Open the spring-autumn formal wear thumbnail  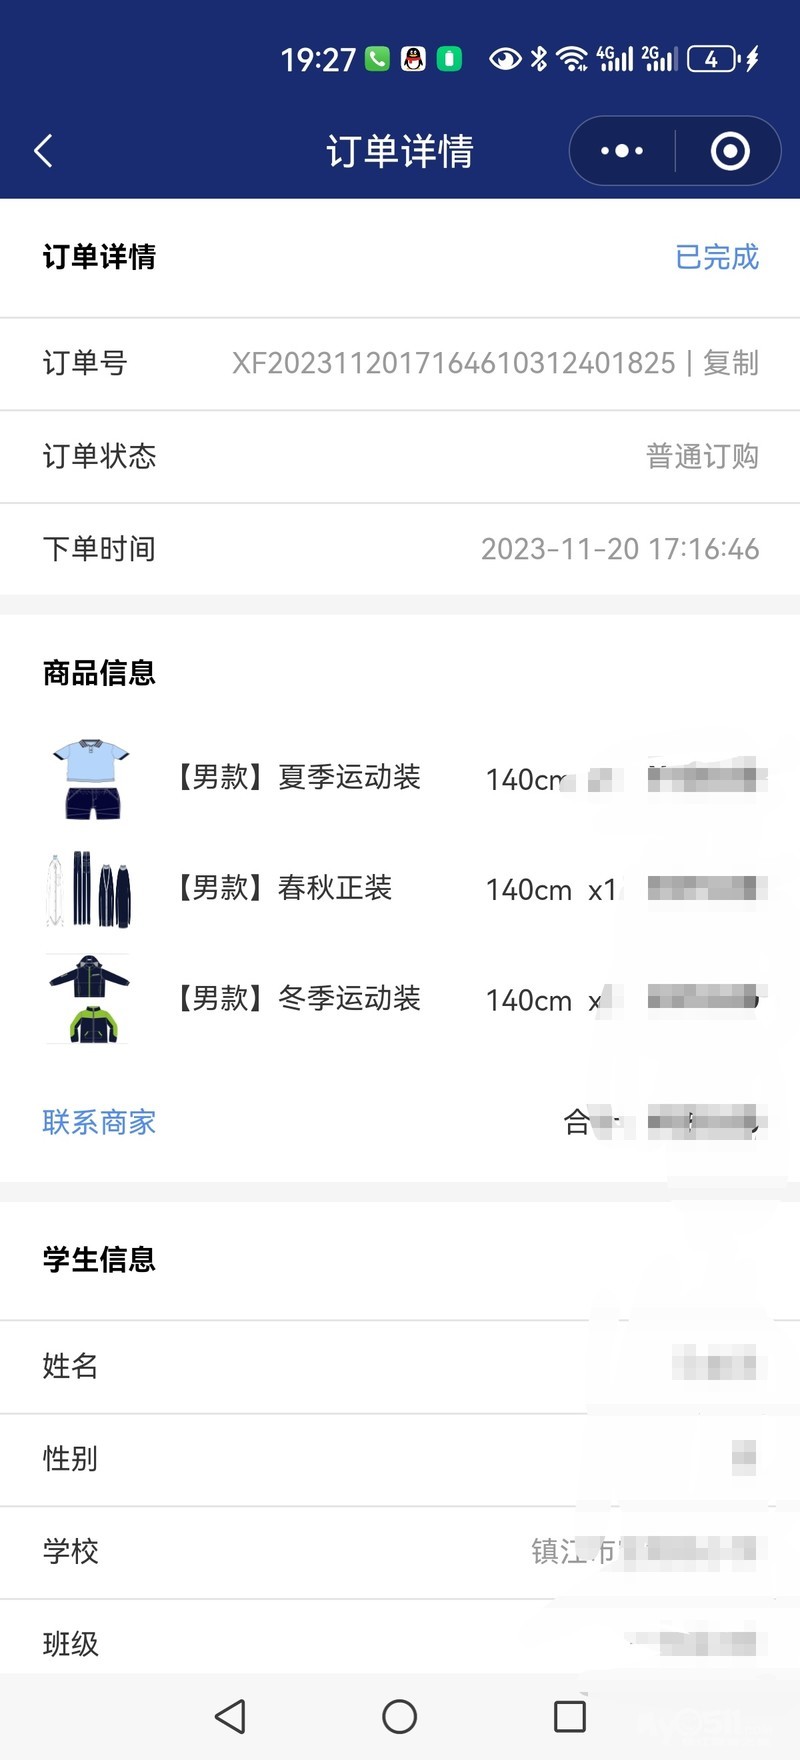click(90, 889)
